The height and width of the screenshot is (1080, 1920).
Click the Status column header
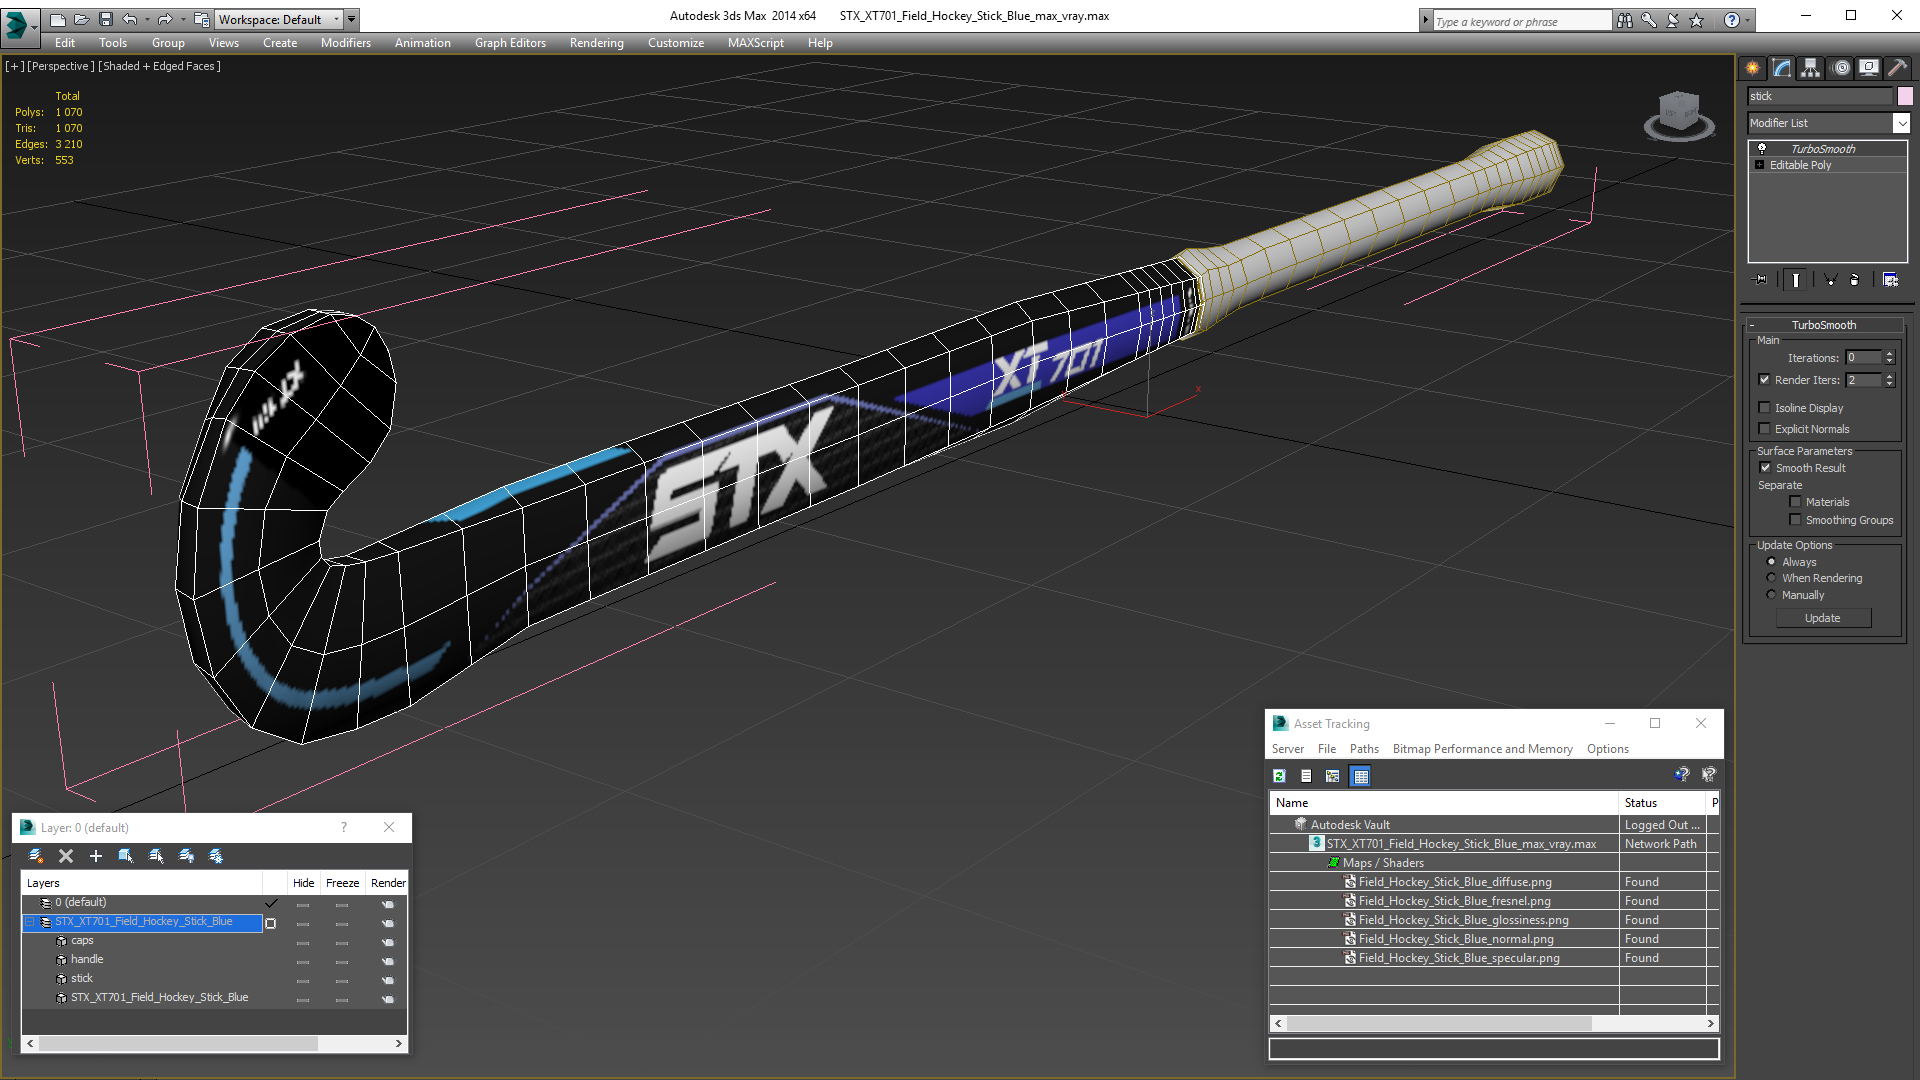point(1662,803)
